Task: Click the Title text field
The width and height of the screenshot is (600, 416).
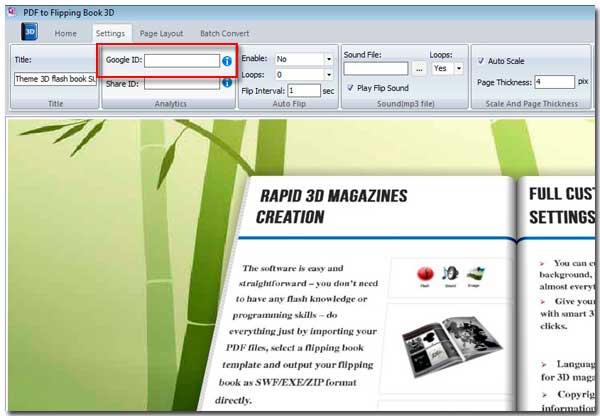Action: pos(55,79)
